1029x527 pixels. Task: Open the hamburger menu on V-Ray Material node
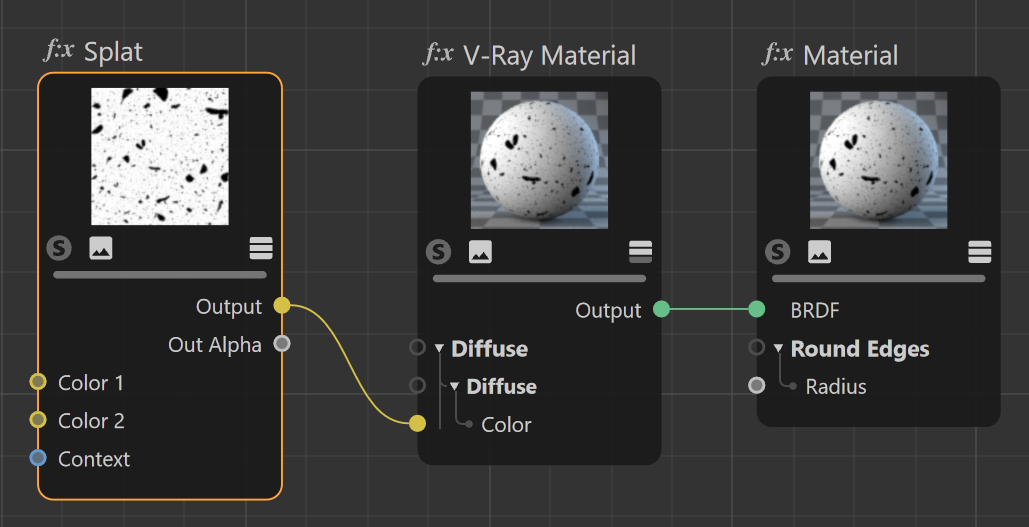[640, 252]
